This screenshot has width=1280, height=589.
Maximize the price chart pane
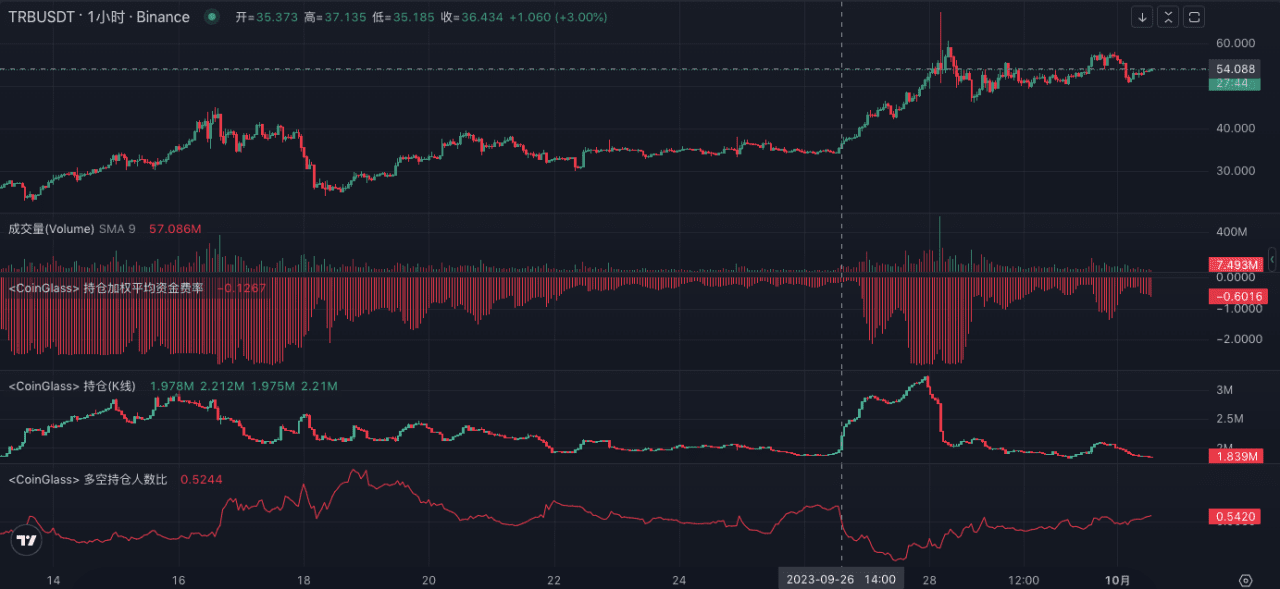coord(1195,17)
